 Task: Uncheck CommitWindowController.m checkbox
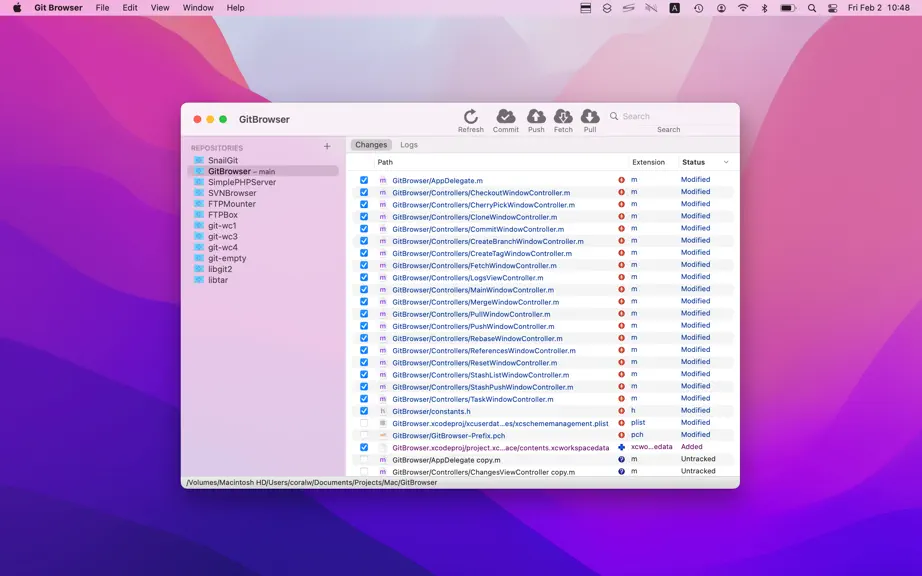pyautogui.click(x=364, y=229)
